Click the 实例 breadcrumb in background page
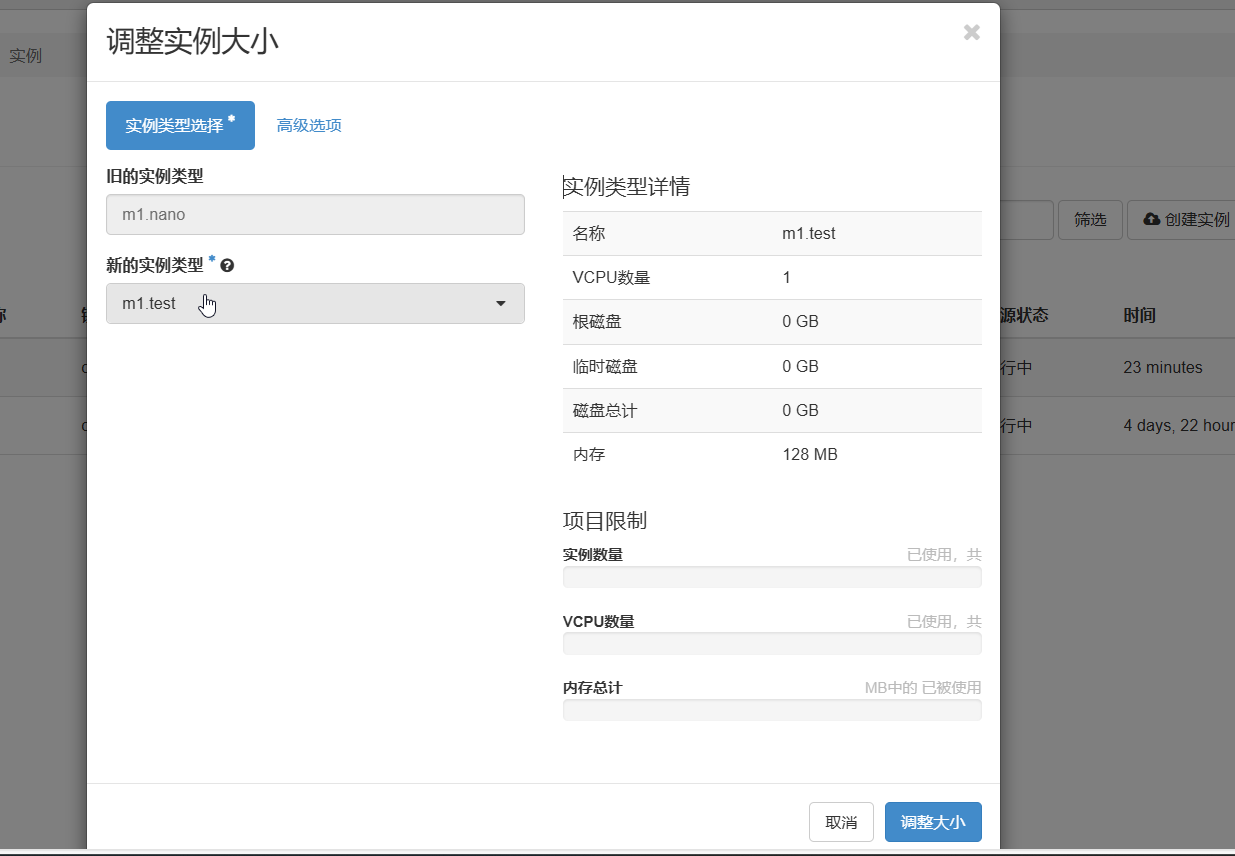Screen dimensions: 1235x856 25,55
